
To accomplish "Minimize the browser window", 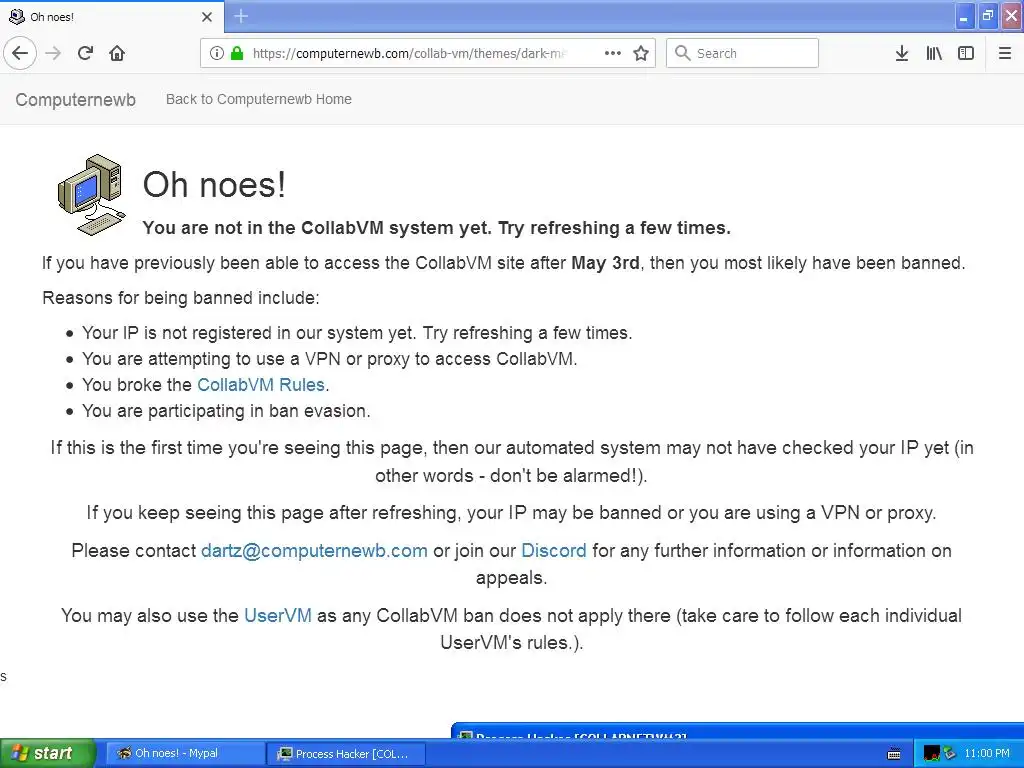I will pyautogui.click(x=964, y=16).
